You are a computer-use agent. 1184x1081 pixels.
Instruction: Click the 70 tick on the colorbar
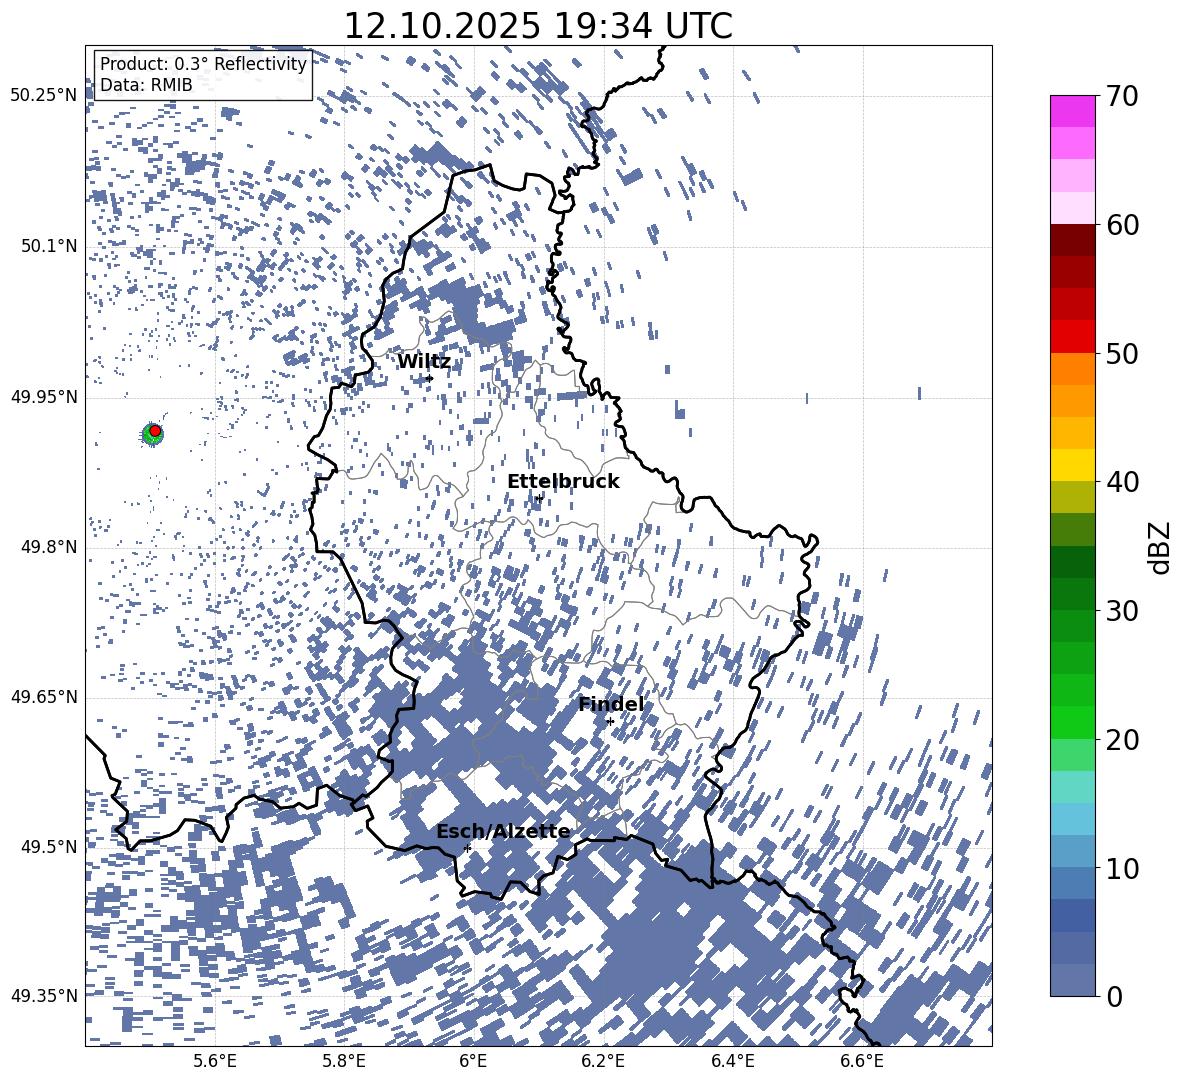point(1122,97)
